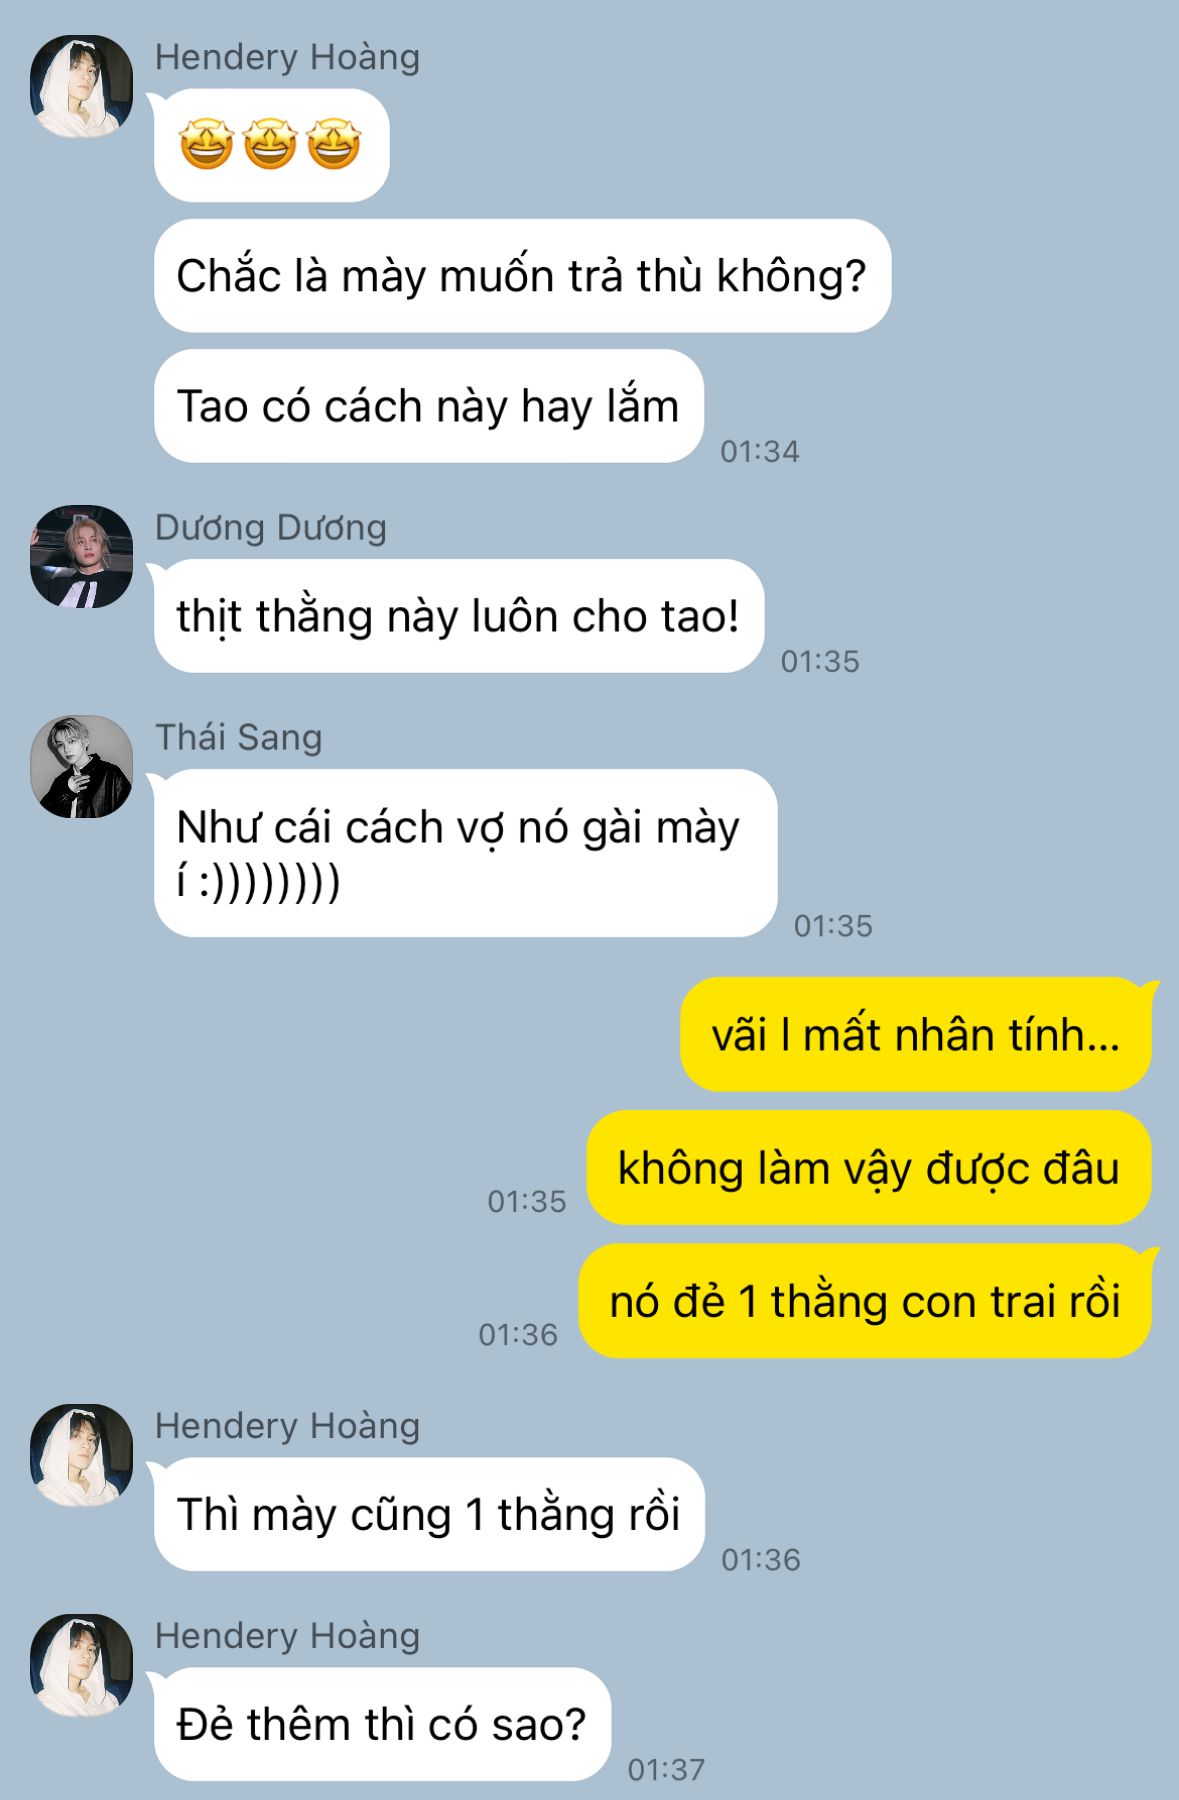The width and height of the screenshot is (1179, 1800).
Task: Tap yellow bubble 'nó đẻ 1 thằng con trai rồi'
Action: tap(865, 1301)
